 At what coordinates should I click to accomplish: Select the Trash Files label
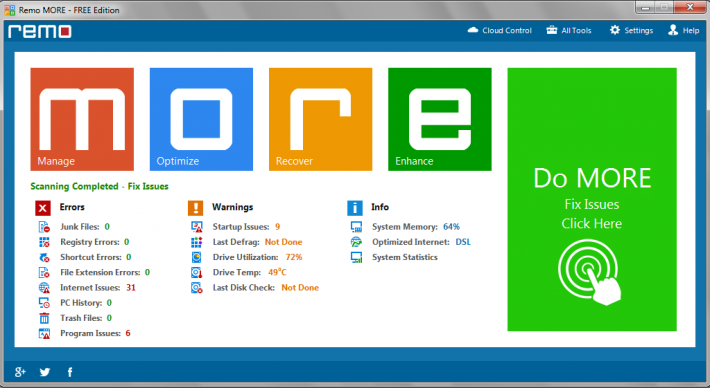pos(81,318)
